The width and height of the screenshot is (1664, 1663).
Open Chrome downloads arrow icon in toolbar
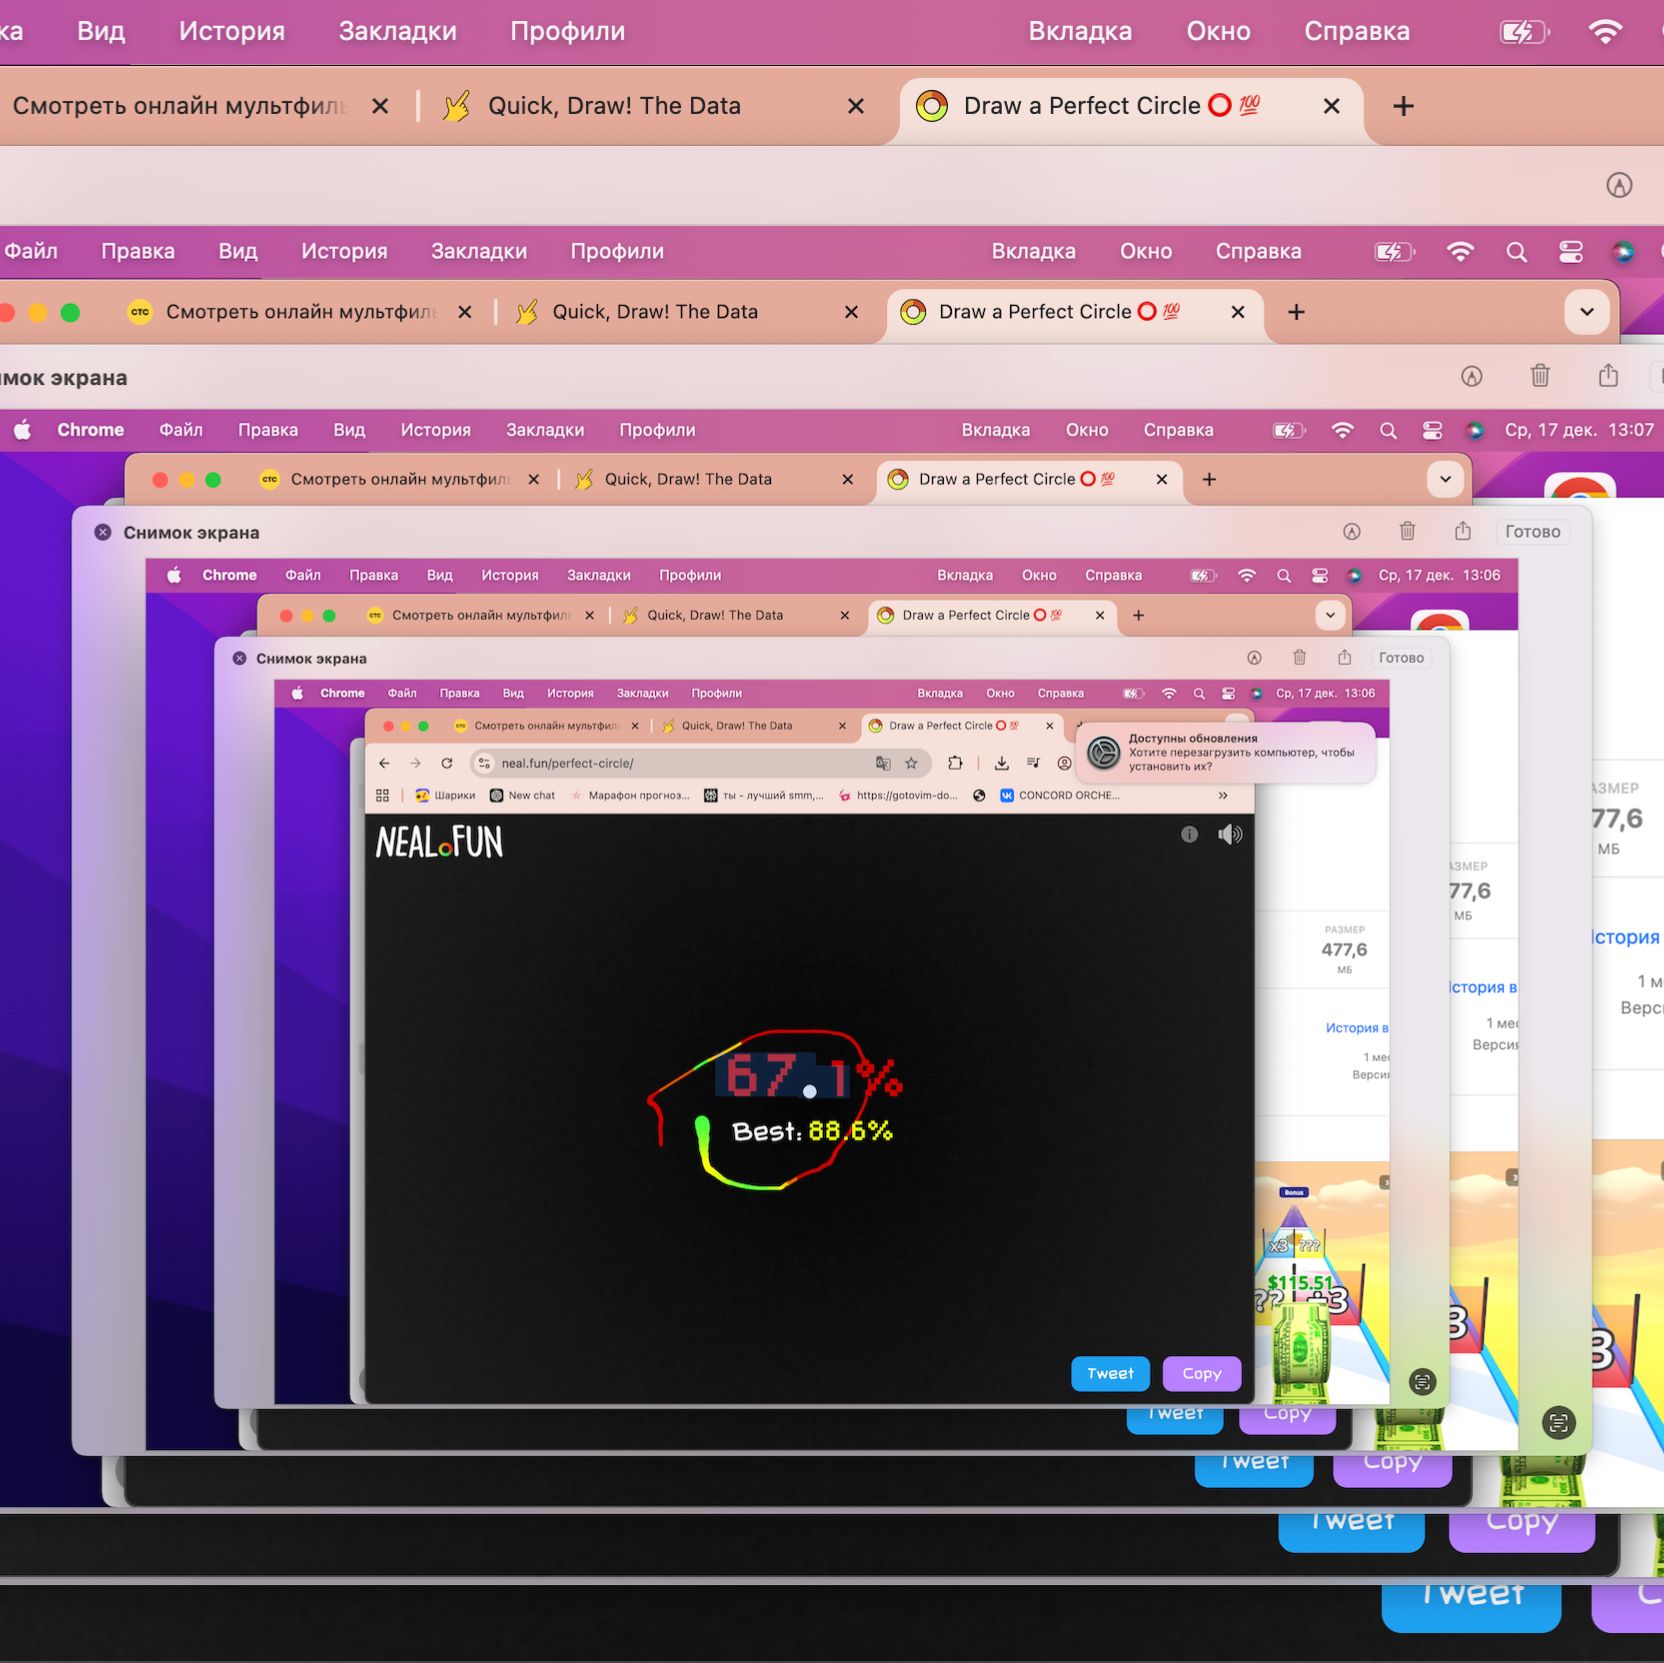1001,763
